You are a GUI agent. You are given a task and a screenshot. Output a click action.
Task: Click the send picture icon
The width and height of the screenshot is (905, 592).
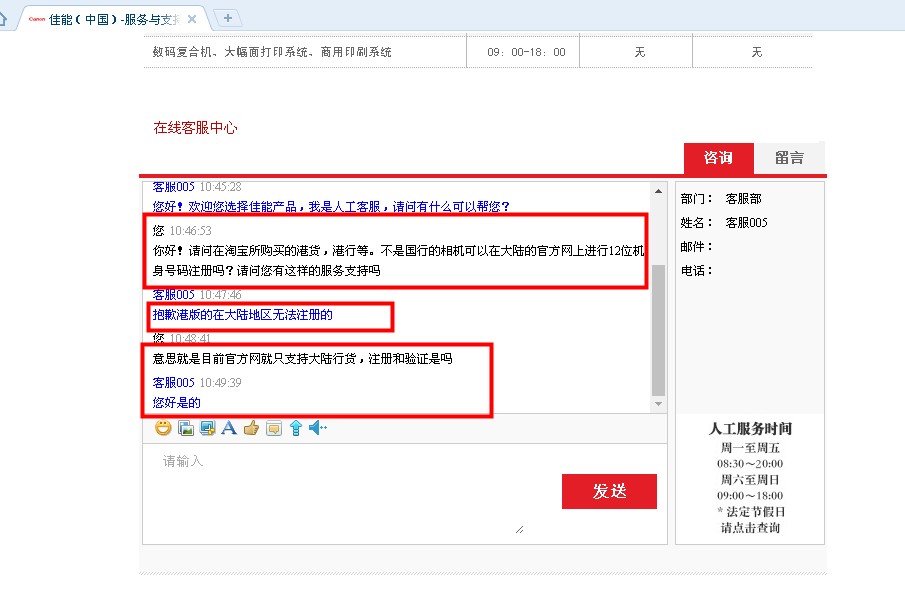[x=186, y=428]
